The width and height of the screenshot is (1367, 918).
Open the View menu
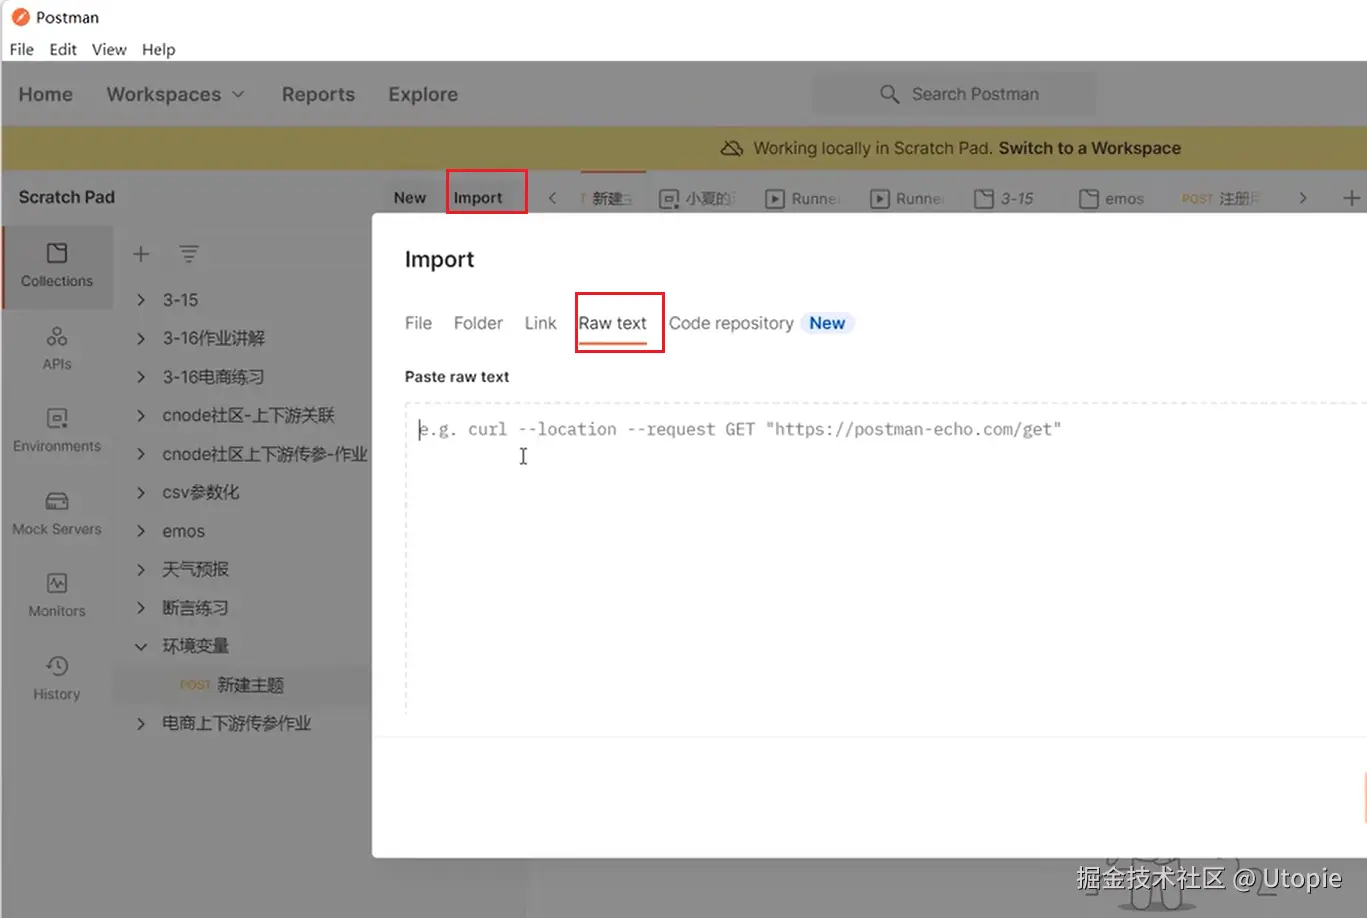click(x=109, y=49)
